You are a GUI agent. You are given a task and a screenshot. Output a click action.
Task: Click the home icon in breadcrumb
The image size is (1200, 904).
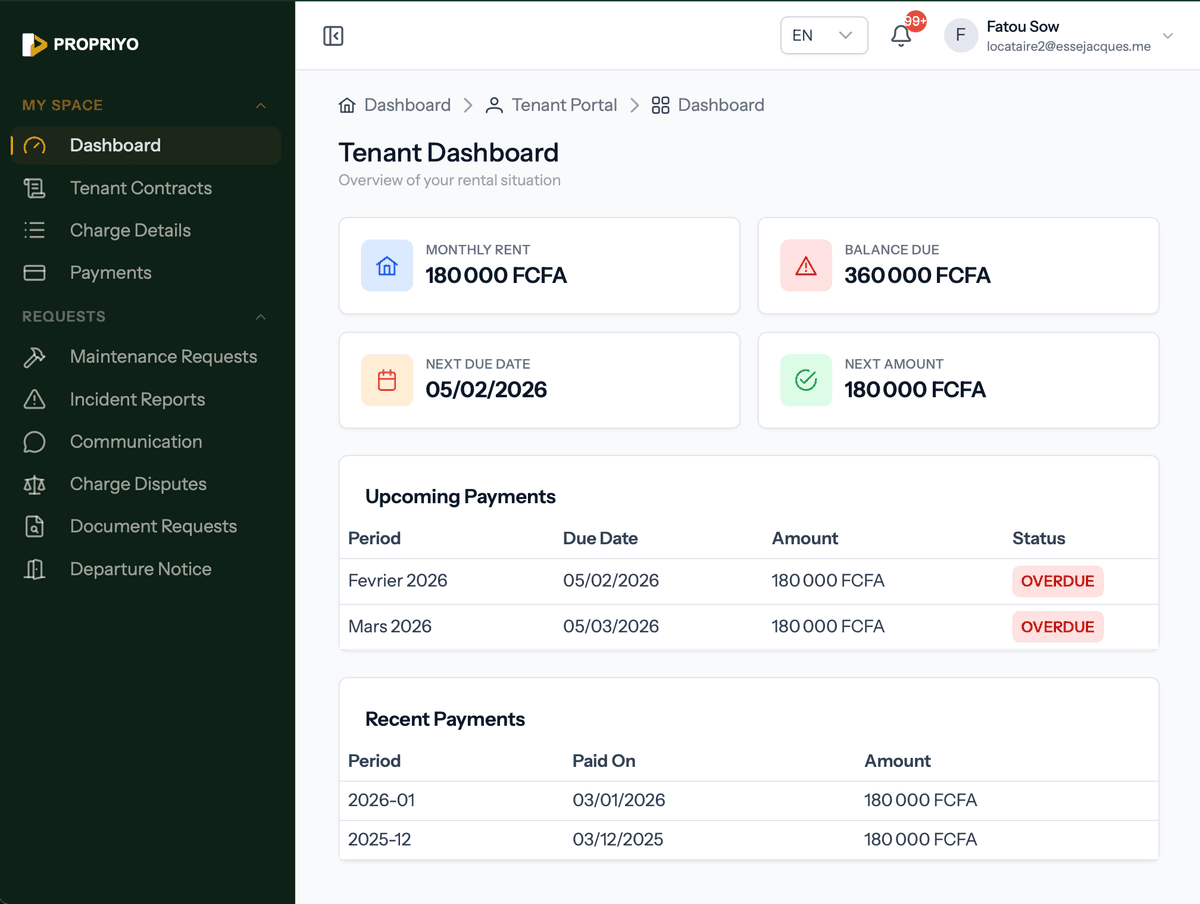(348, 105)
